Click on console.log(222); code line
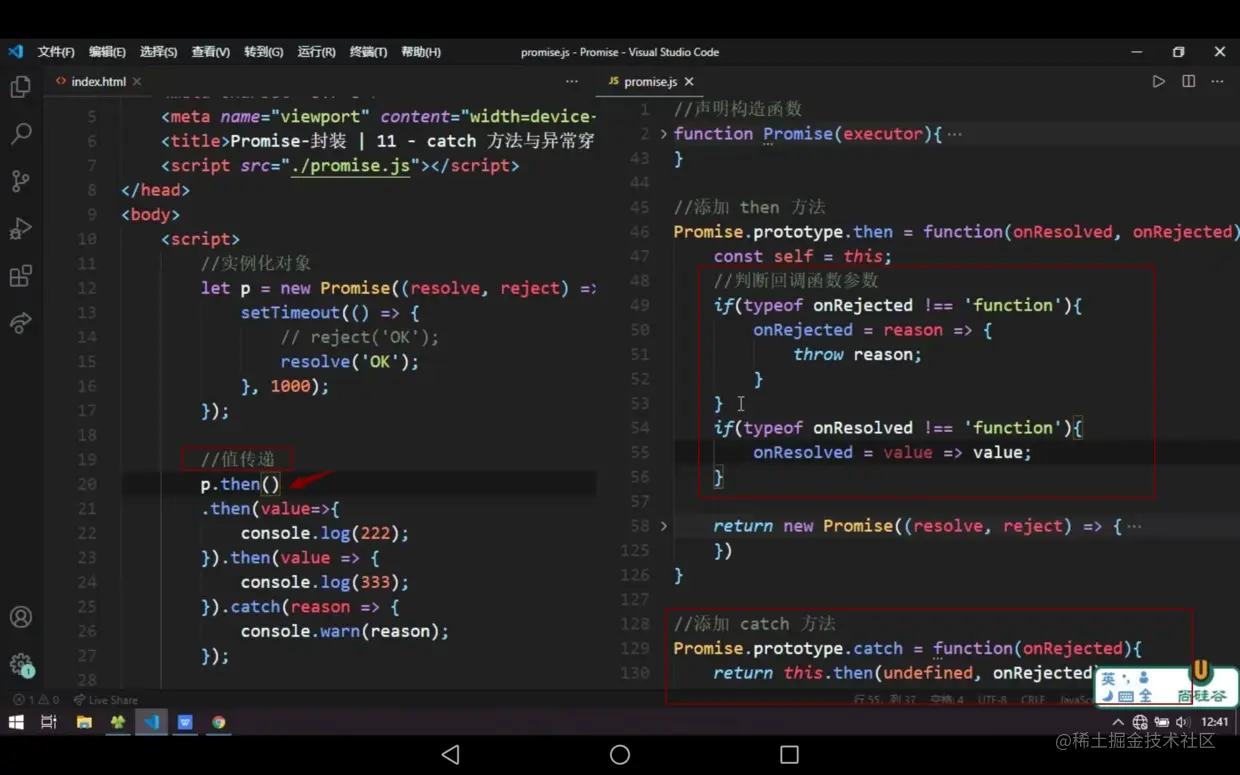 pyautogui.click(x=325, y=533)
